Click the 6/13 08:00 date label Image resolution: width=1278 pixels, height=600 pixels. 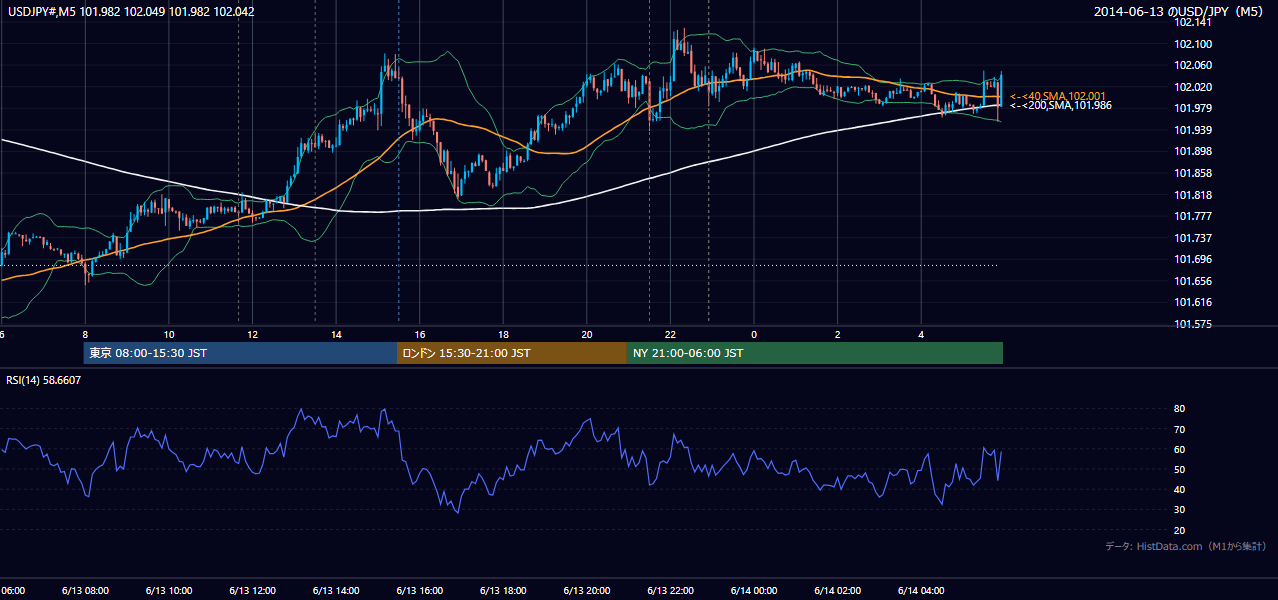point(85,590)
